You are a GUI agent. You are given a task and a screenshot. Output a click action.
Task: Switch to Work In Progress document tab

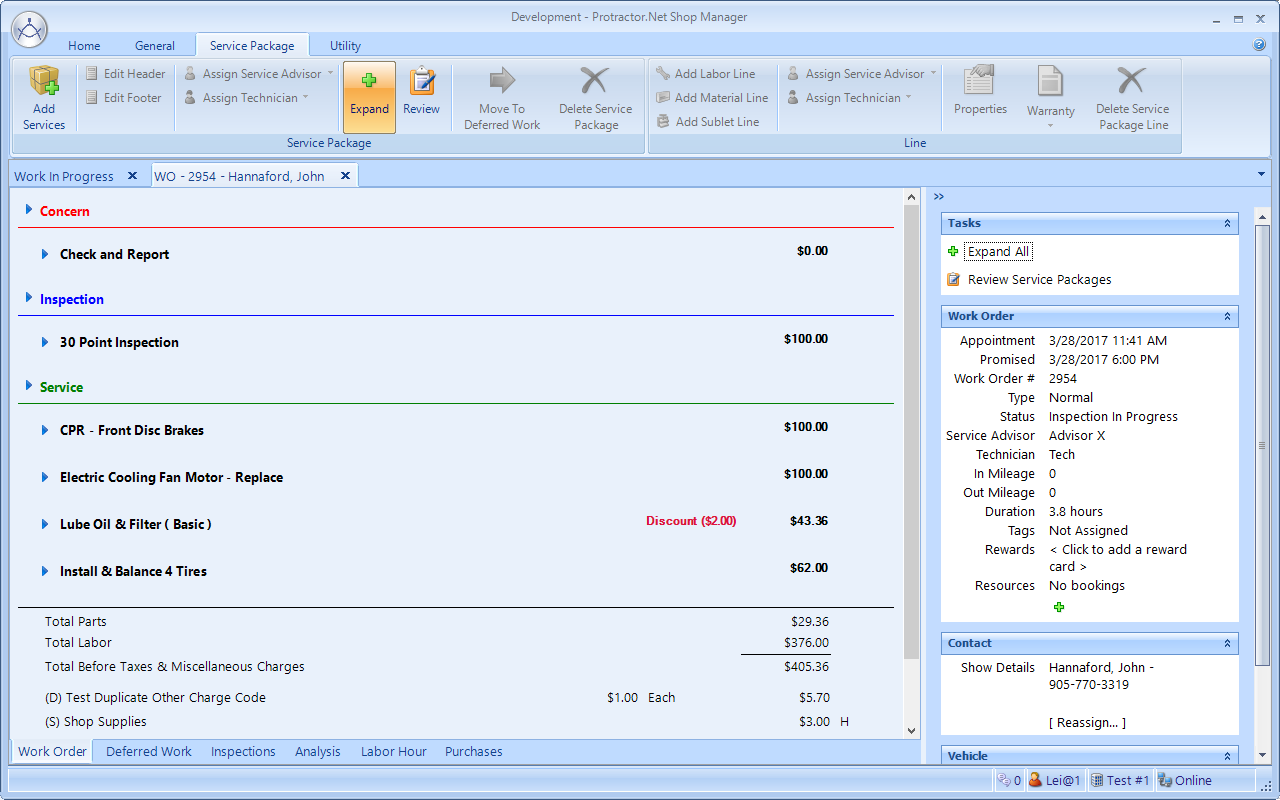tap(64, 176)
